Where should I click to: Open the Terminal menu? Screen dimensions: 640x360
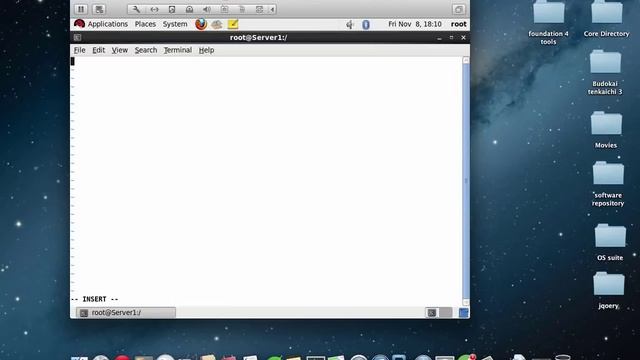pos(178,50)
